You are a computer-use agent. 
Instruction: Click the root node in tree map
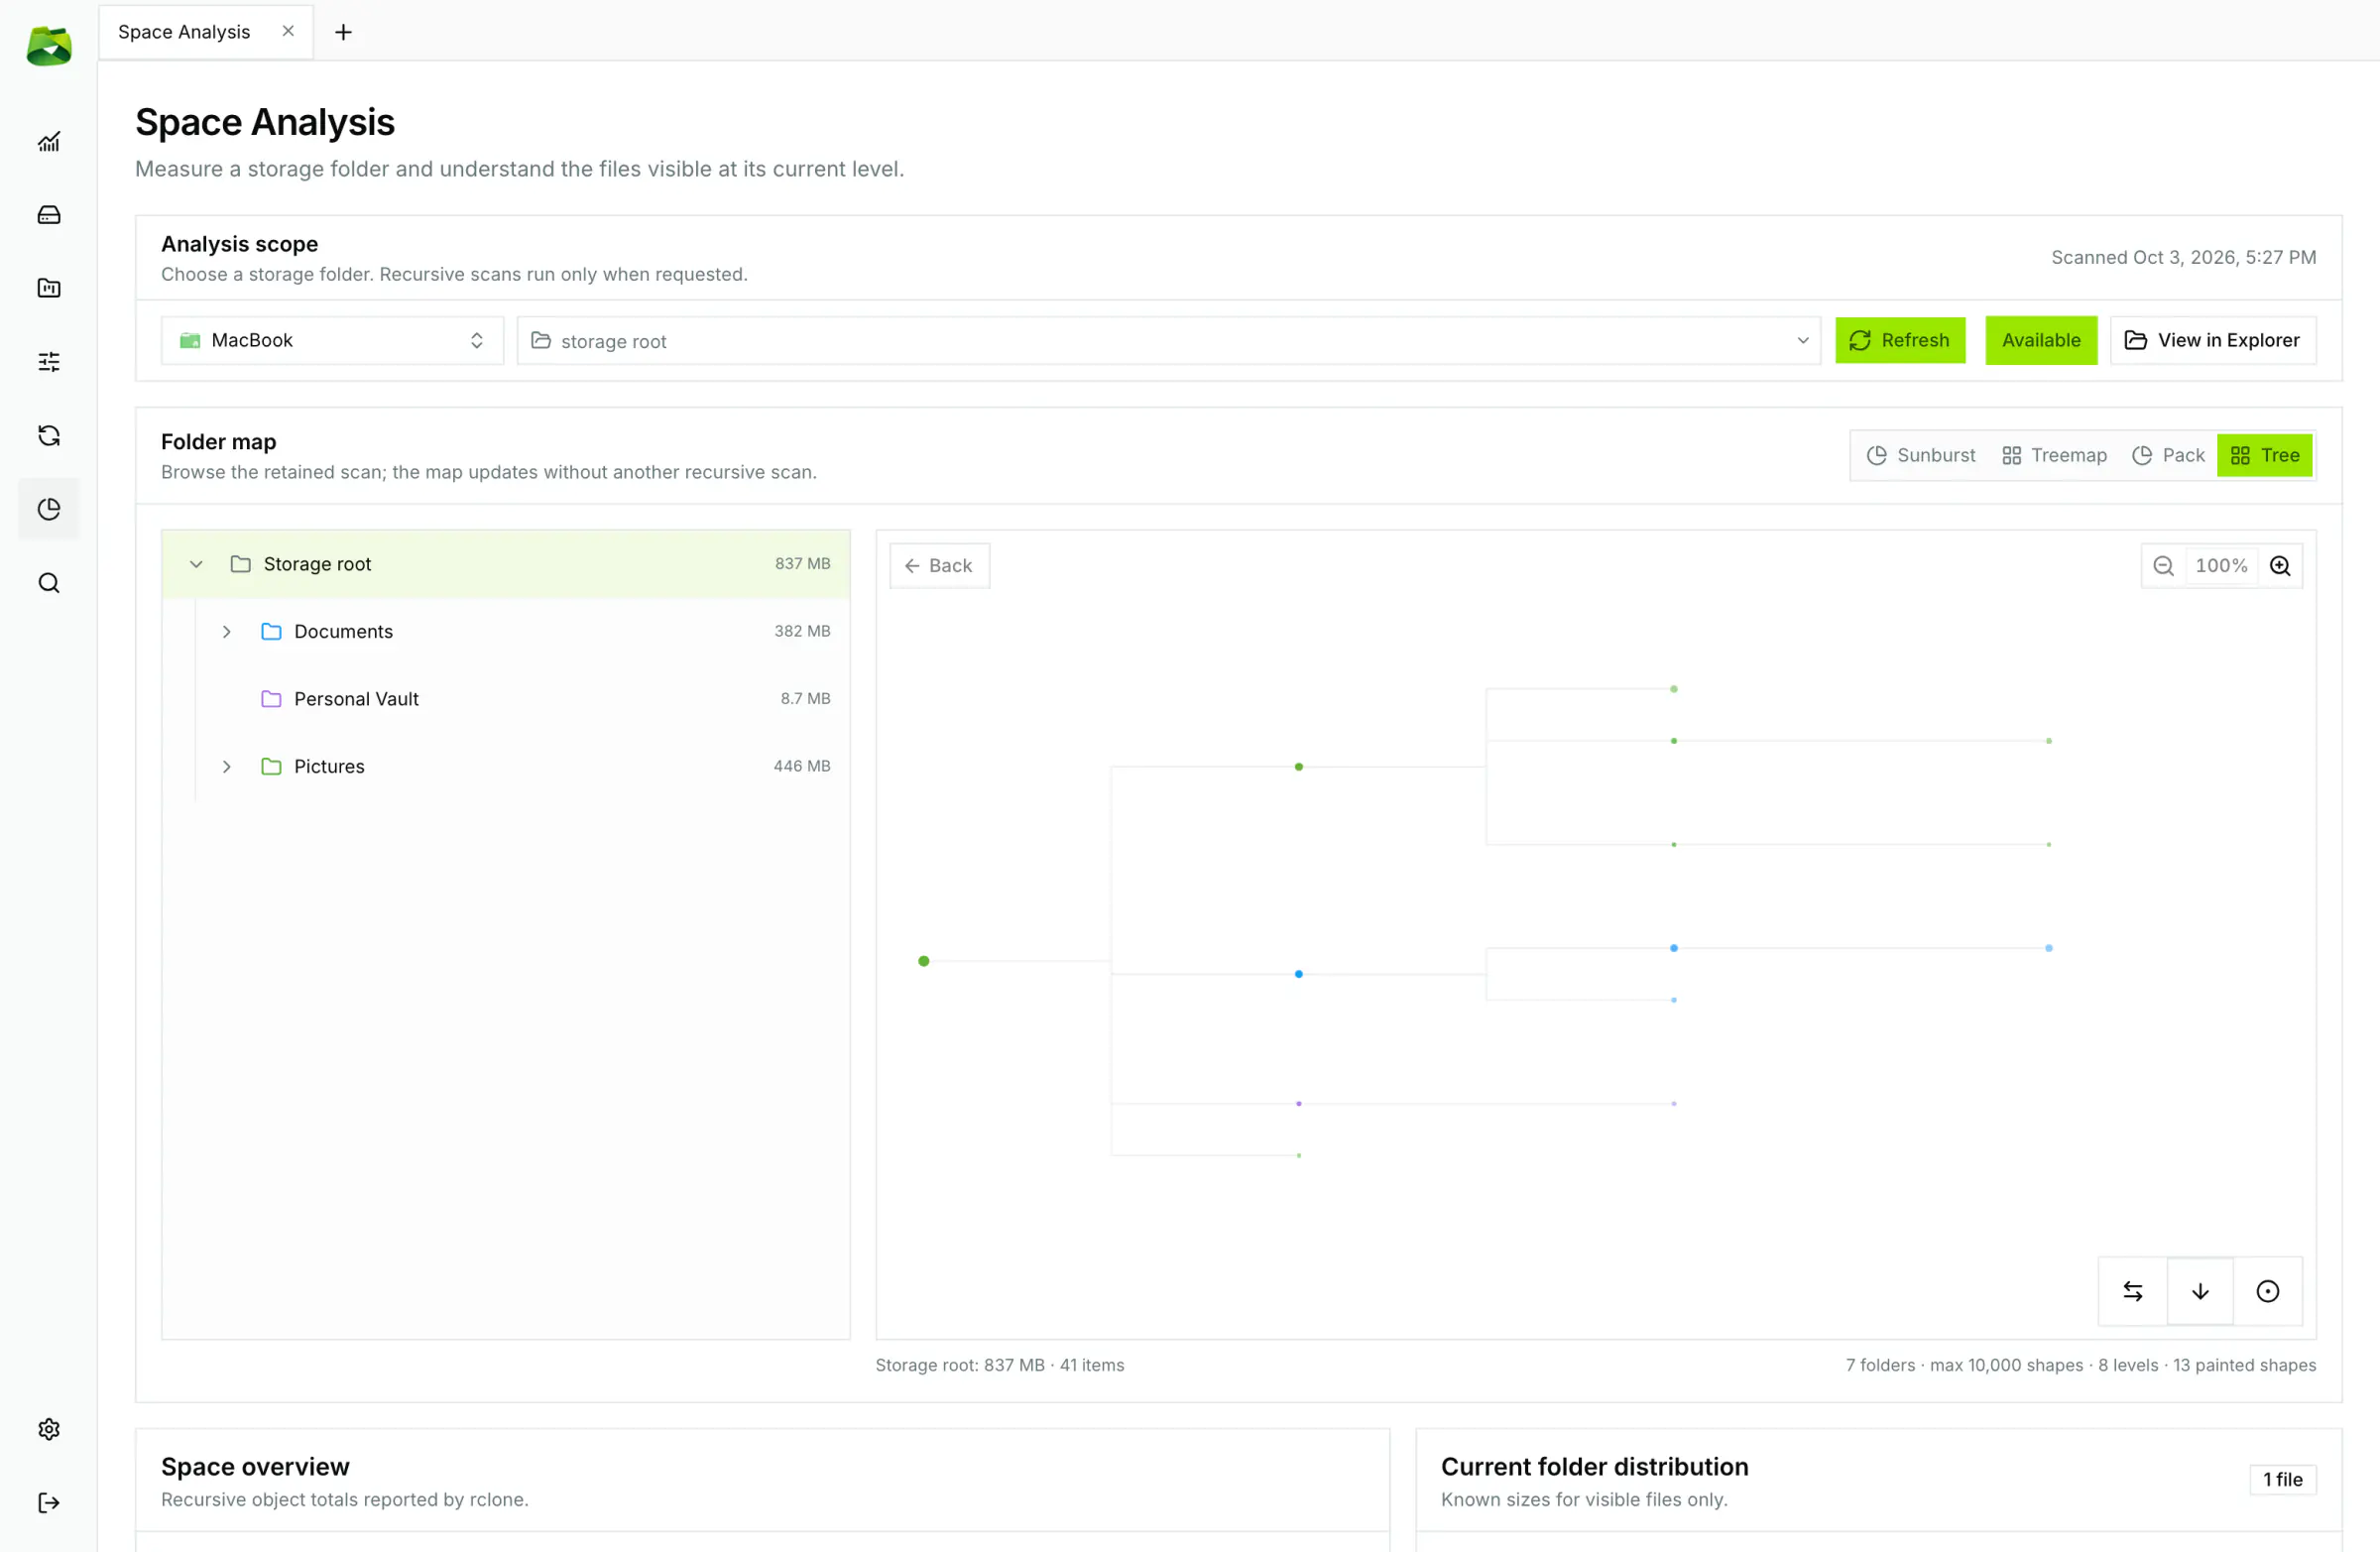924,961
